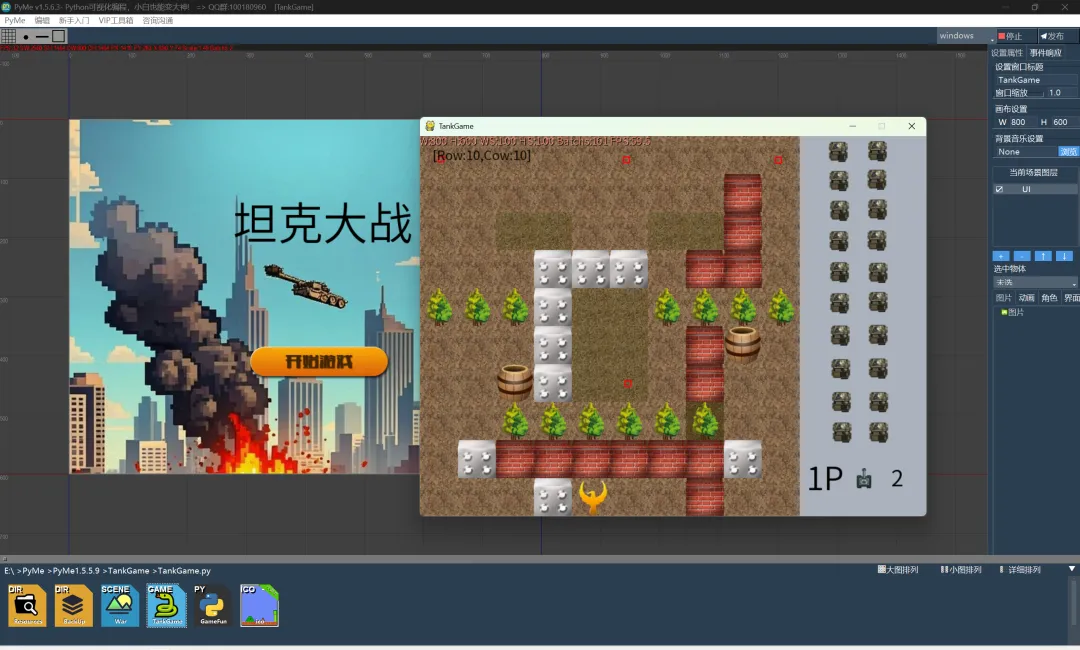Image resolution: width=1080 pixels, height=650 pixels.
Task: Switch to the 界面 tab
Action: (1072, 298)
